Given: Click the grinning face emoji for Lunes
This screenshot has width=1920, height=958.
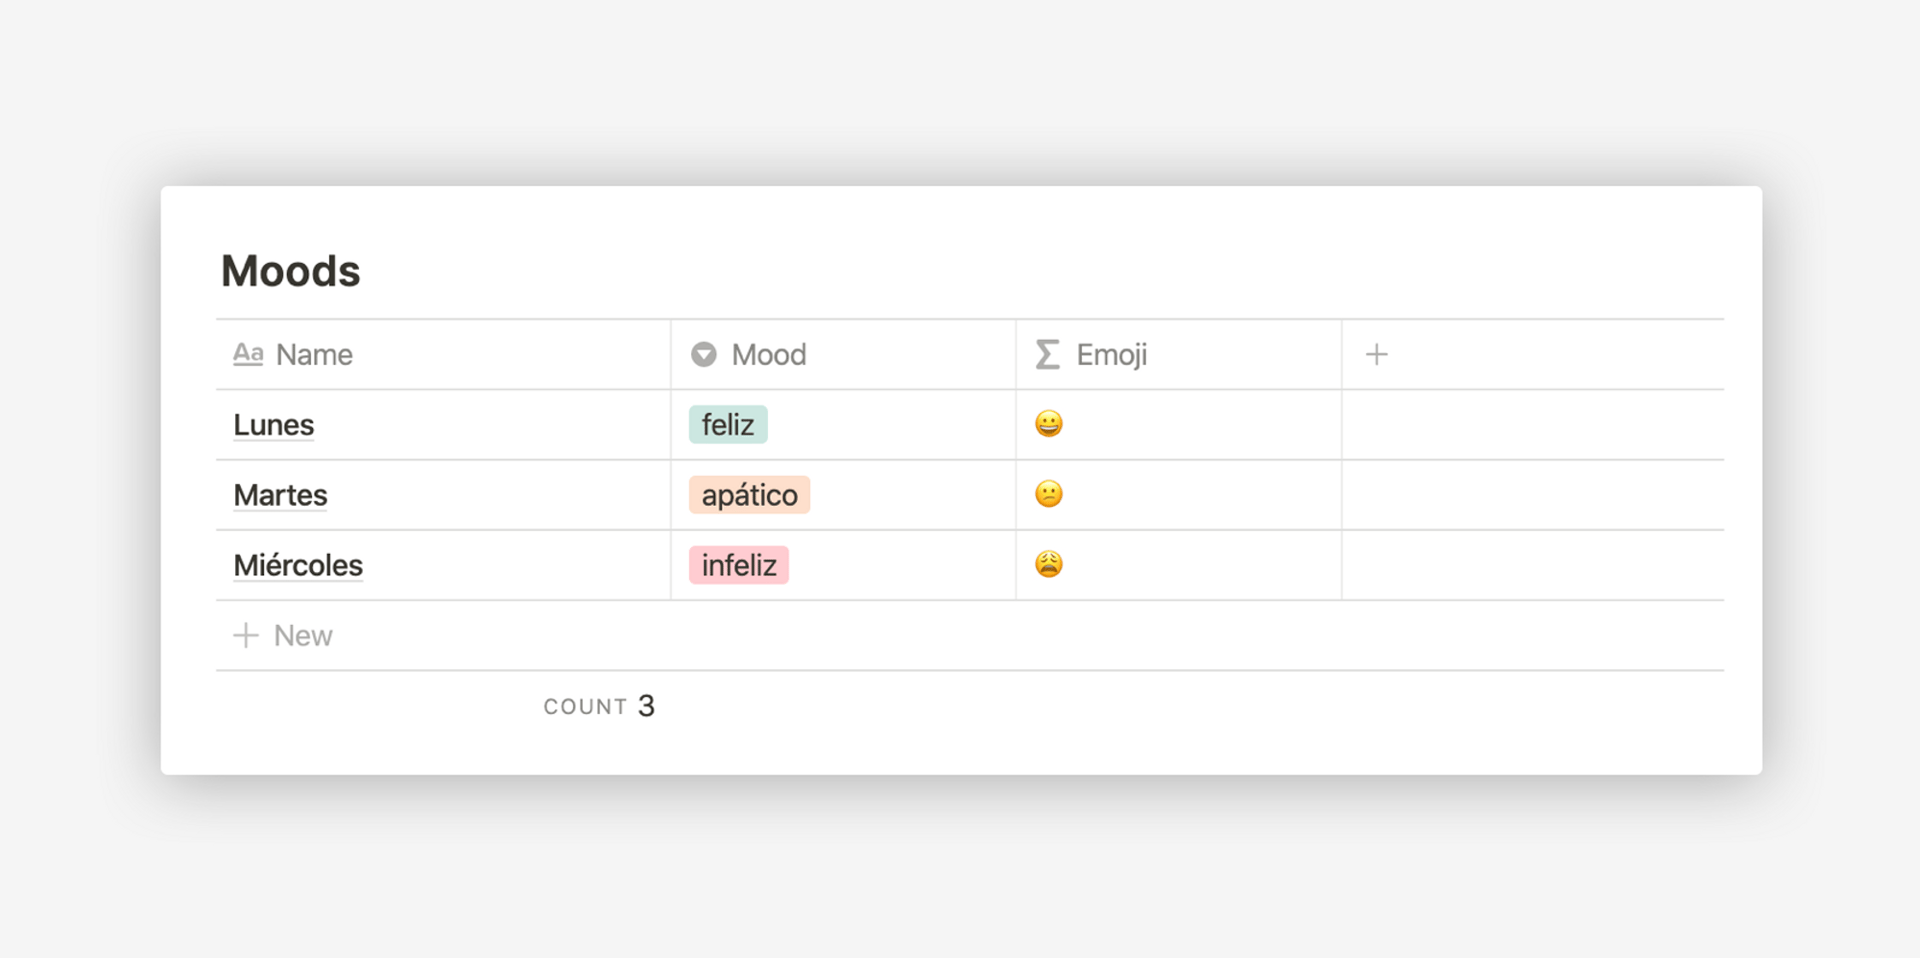Looking at the screenshot, I should [x=1047, y=424].
